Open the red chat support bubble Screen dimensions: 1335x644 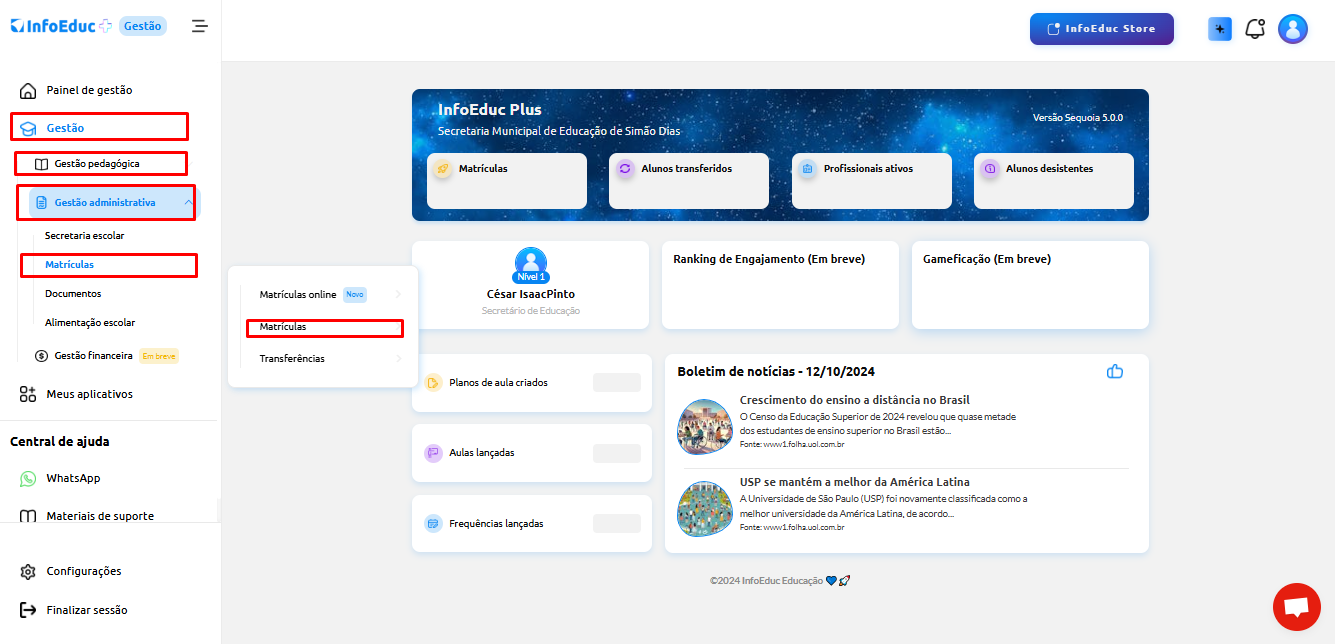coord(1297,607)
